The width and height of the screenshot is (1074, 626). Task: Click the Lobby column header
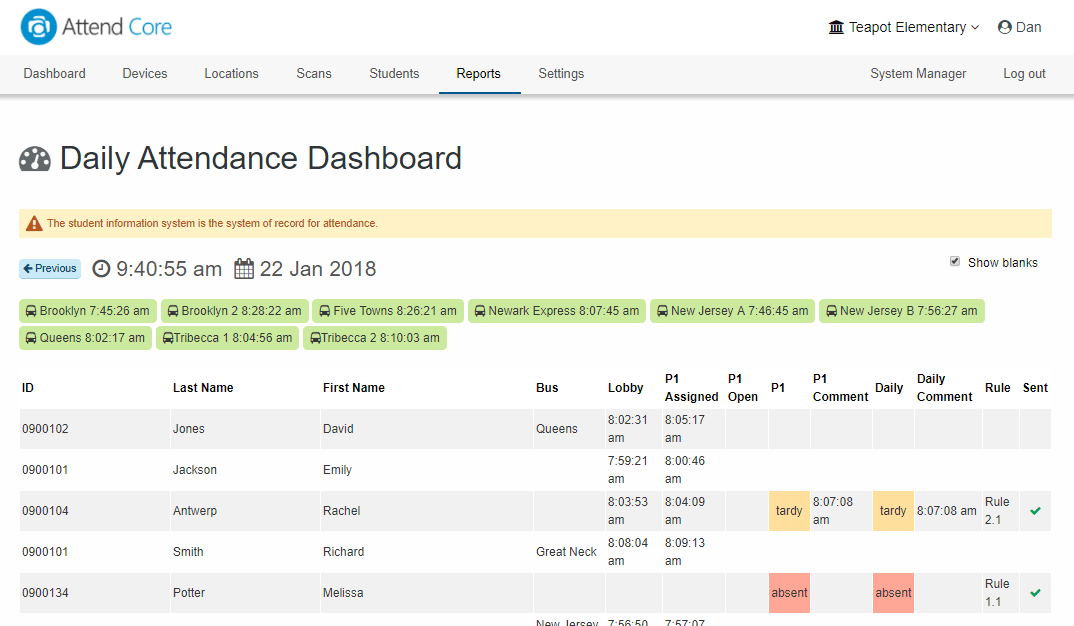(625, 388)
